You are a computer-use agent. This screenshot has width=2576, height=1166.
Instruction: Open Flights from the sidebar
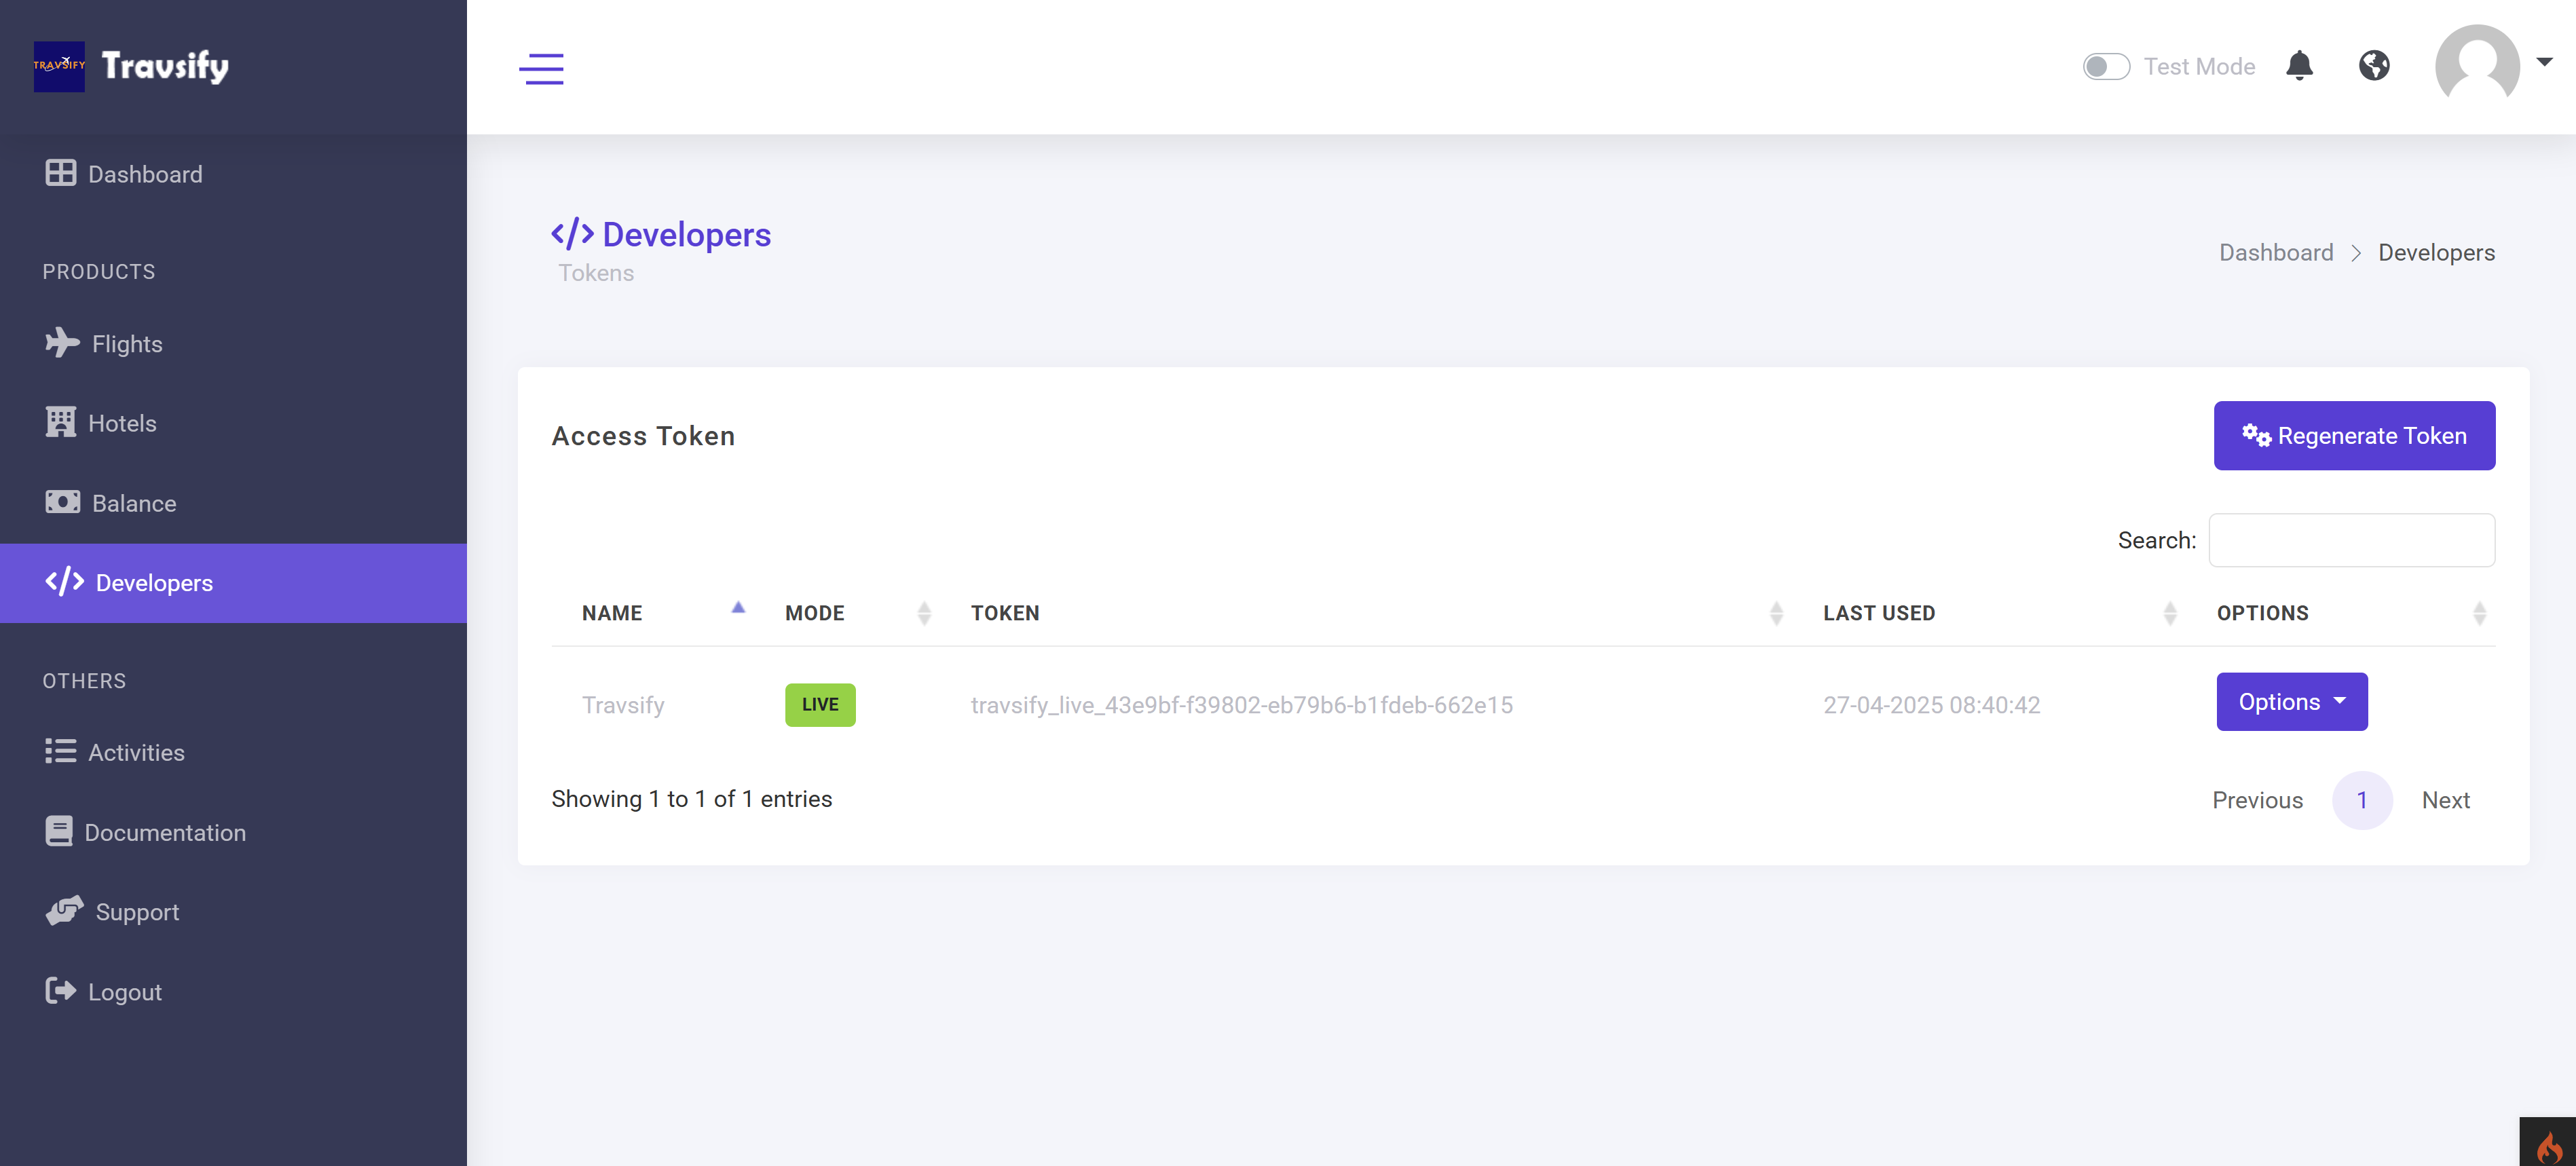pyautogui.click(x=126, y=343)
